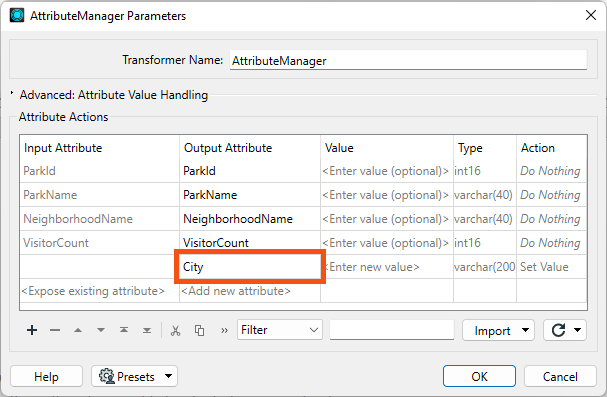Remove selected row with minus icon
Image resolution: width=607 pixels, height=397 pixels.
click(55, 330)
